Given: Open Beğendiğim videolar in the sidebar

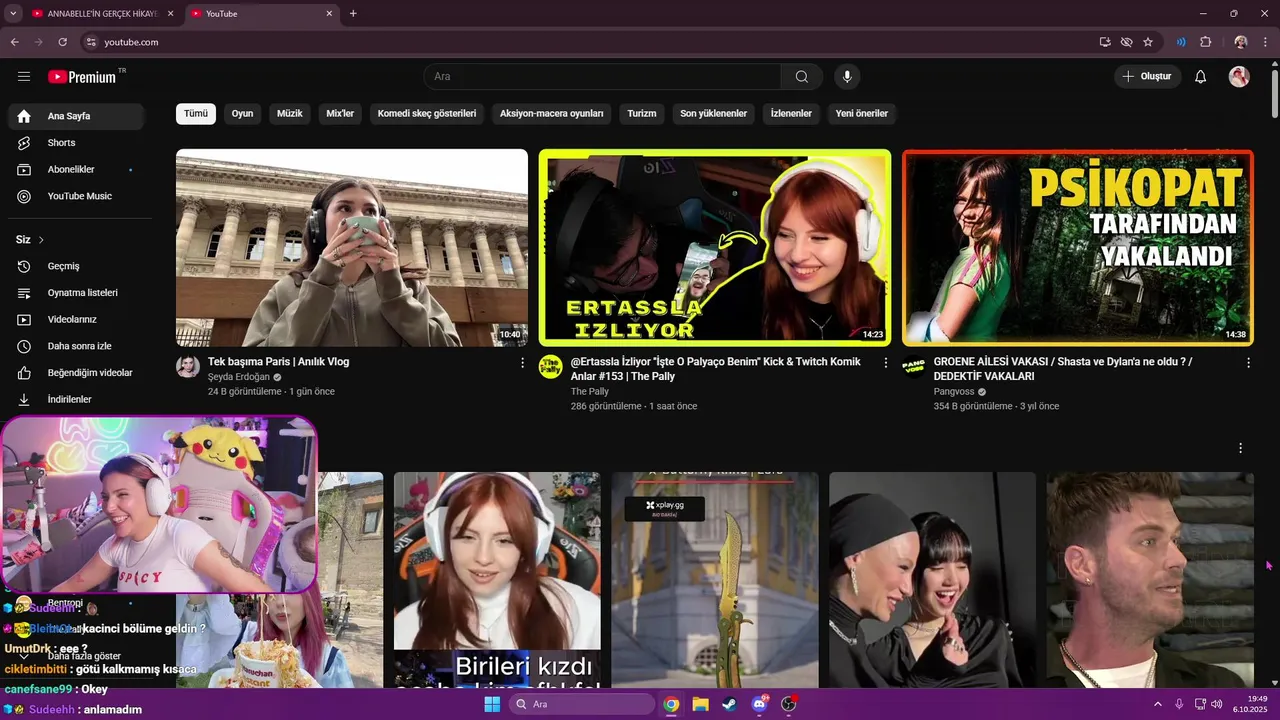Looking at the screenshot, I should click(76, 373).
